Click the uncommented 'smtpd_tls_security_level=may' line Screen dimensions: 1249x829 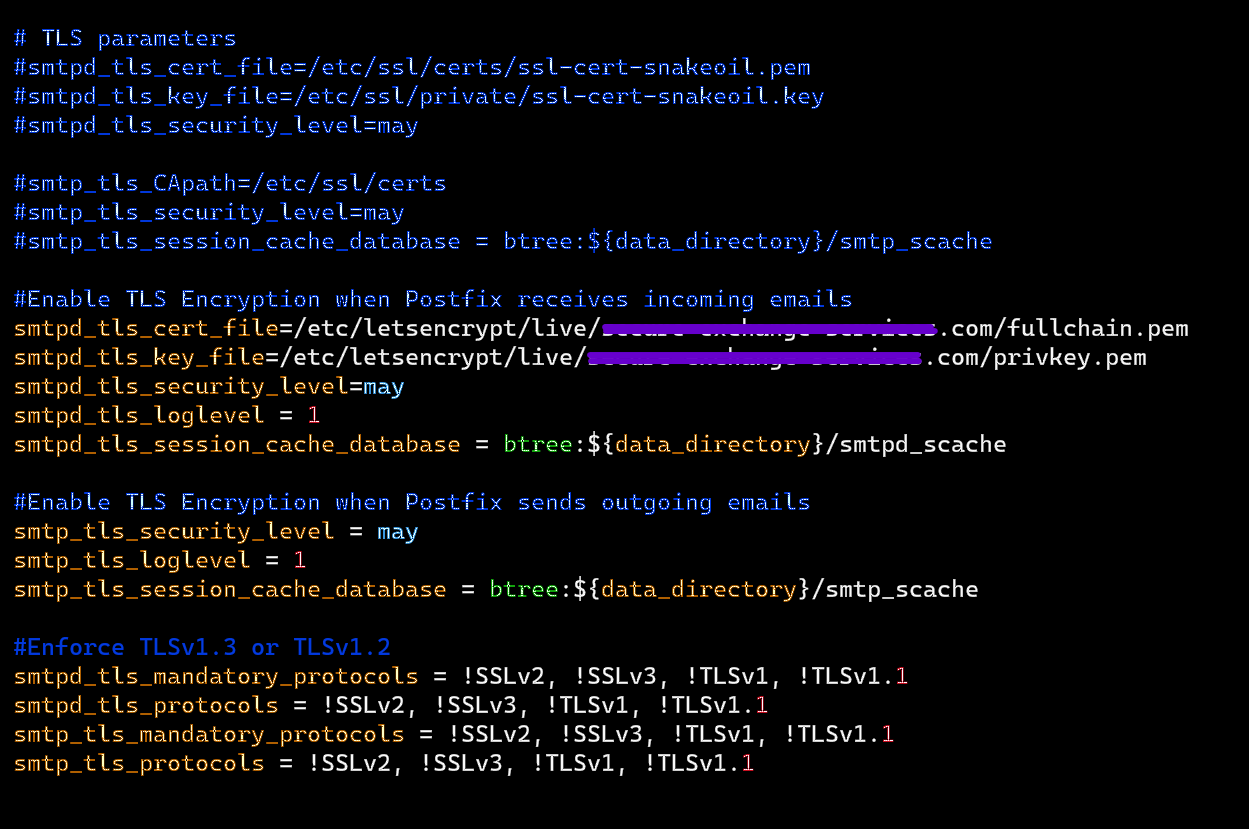pyautogui.click(x=209, y=387)
